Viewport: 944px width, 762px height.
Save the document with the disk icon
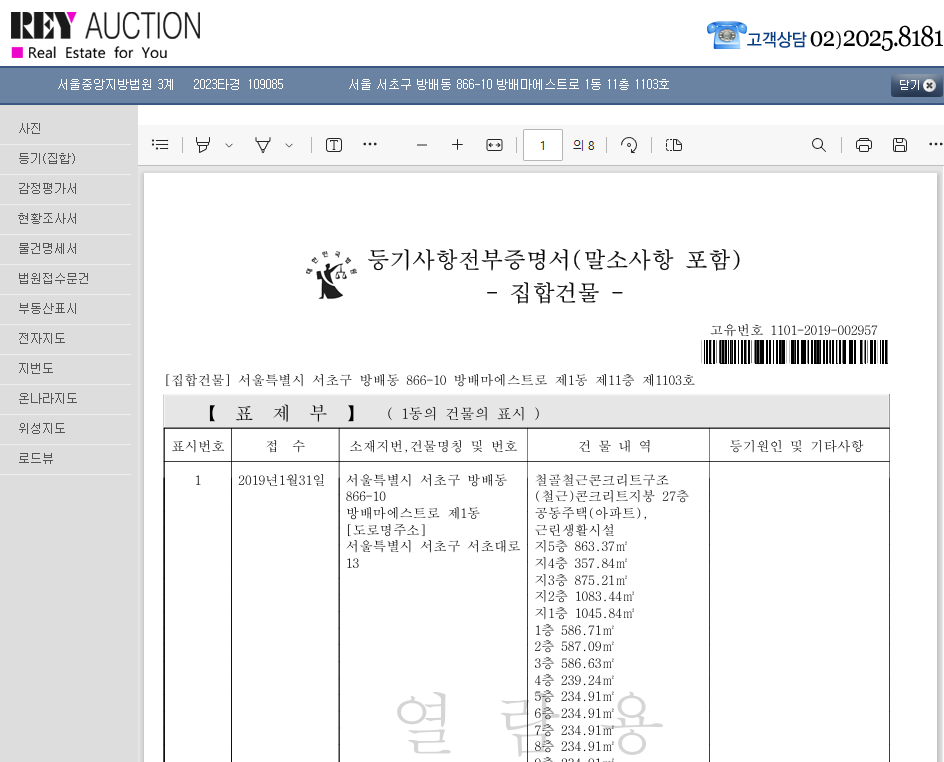point(900,144)
